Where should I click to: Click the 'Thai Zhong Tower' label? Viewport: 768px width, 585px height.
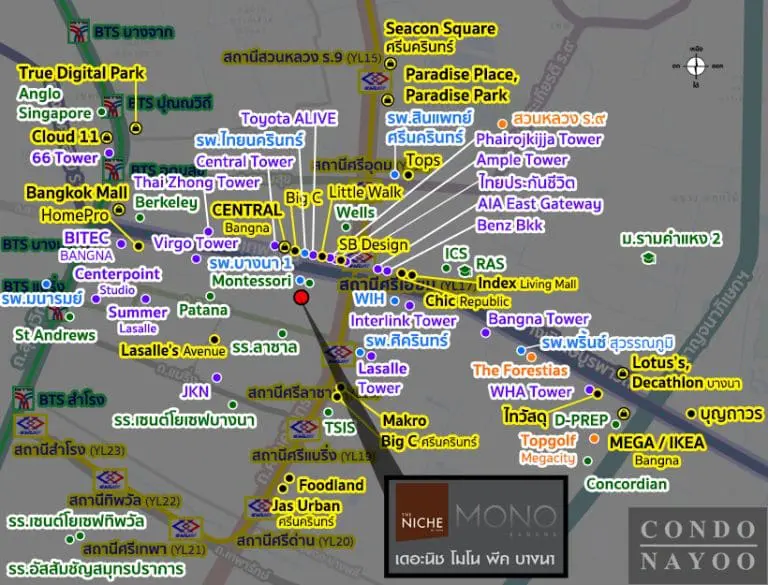point(196,182)
